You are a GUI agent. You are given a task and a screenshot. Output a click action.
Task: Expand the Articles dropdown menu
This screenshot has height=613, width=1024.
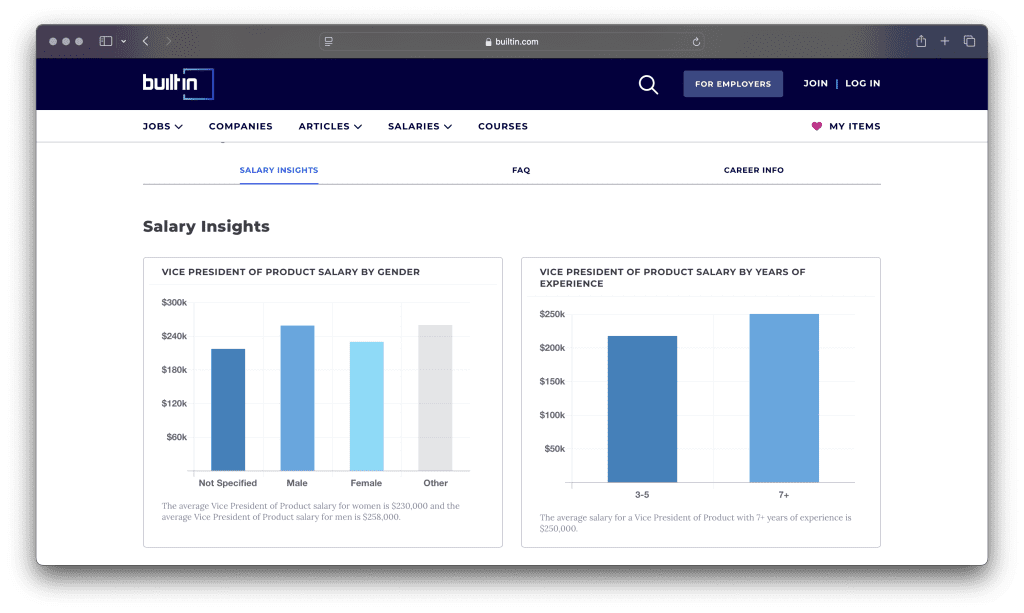tap(330, 127)
